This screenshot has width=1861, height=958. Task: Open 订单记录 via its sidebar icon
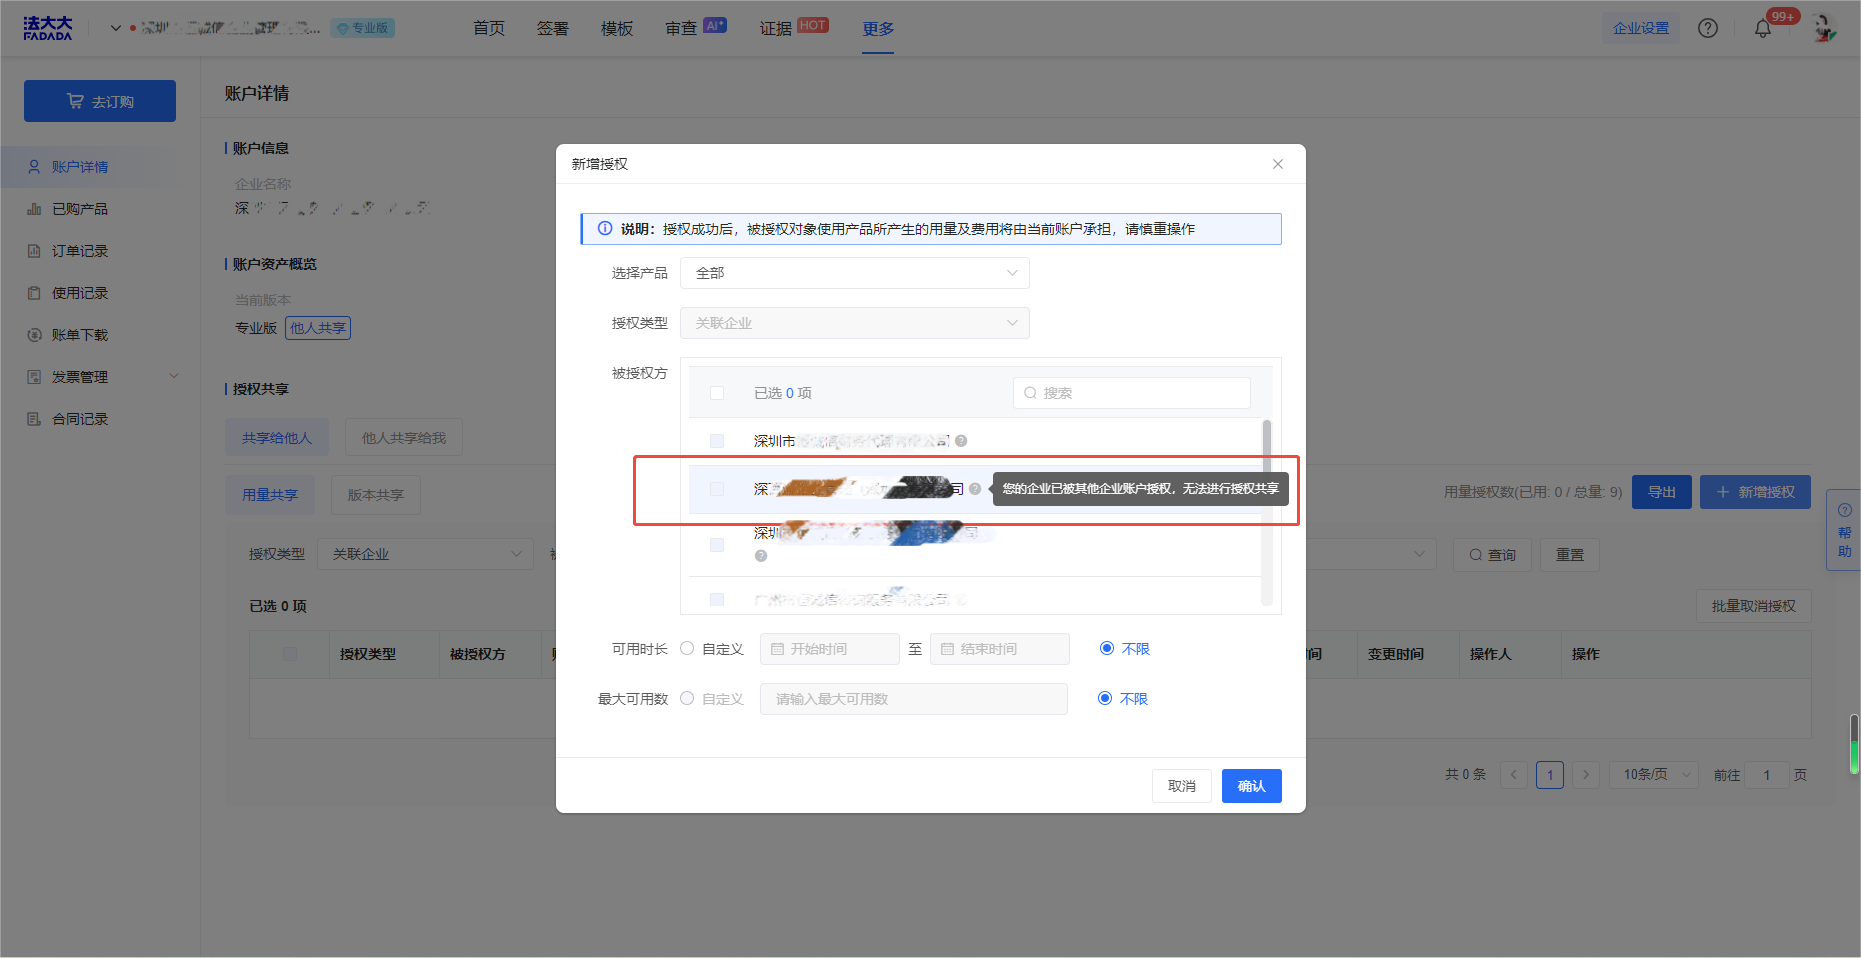click(34, 251)
